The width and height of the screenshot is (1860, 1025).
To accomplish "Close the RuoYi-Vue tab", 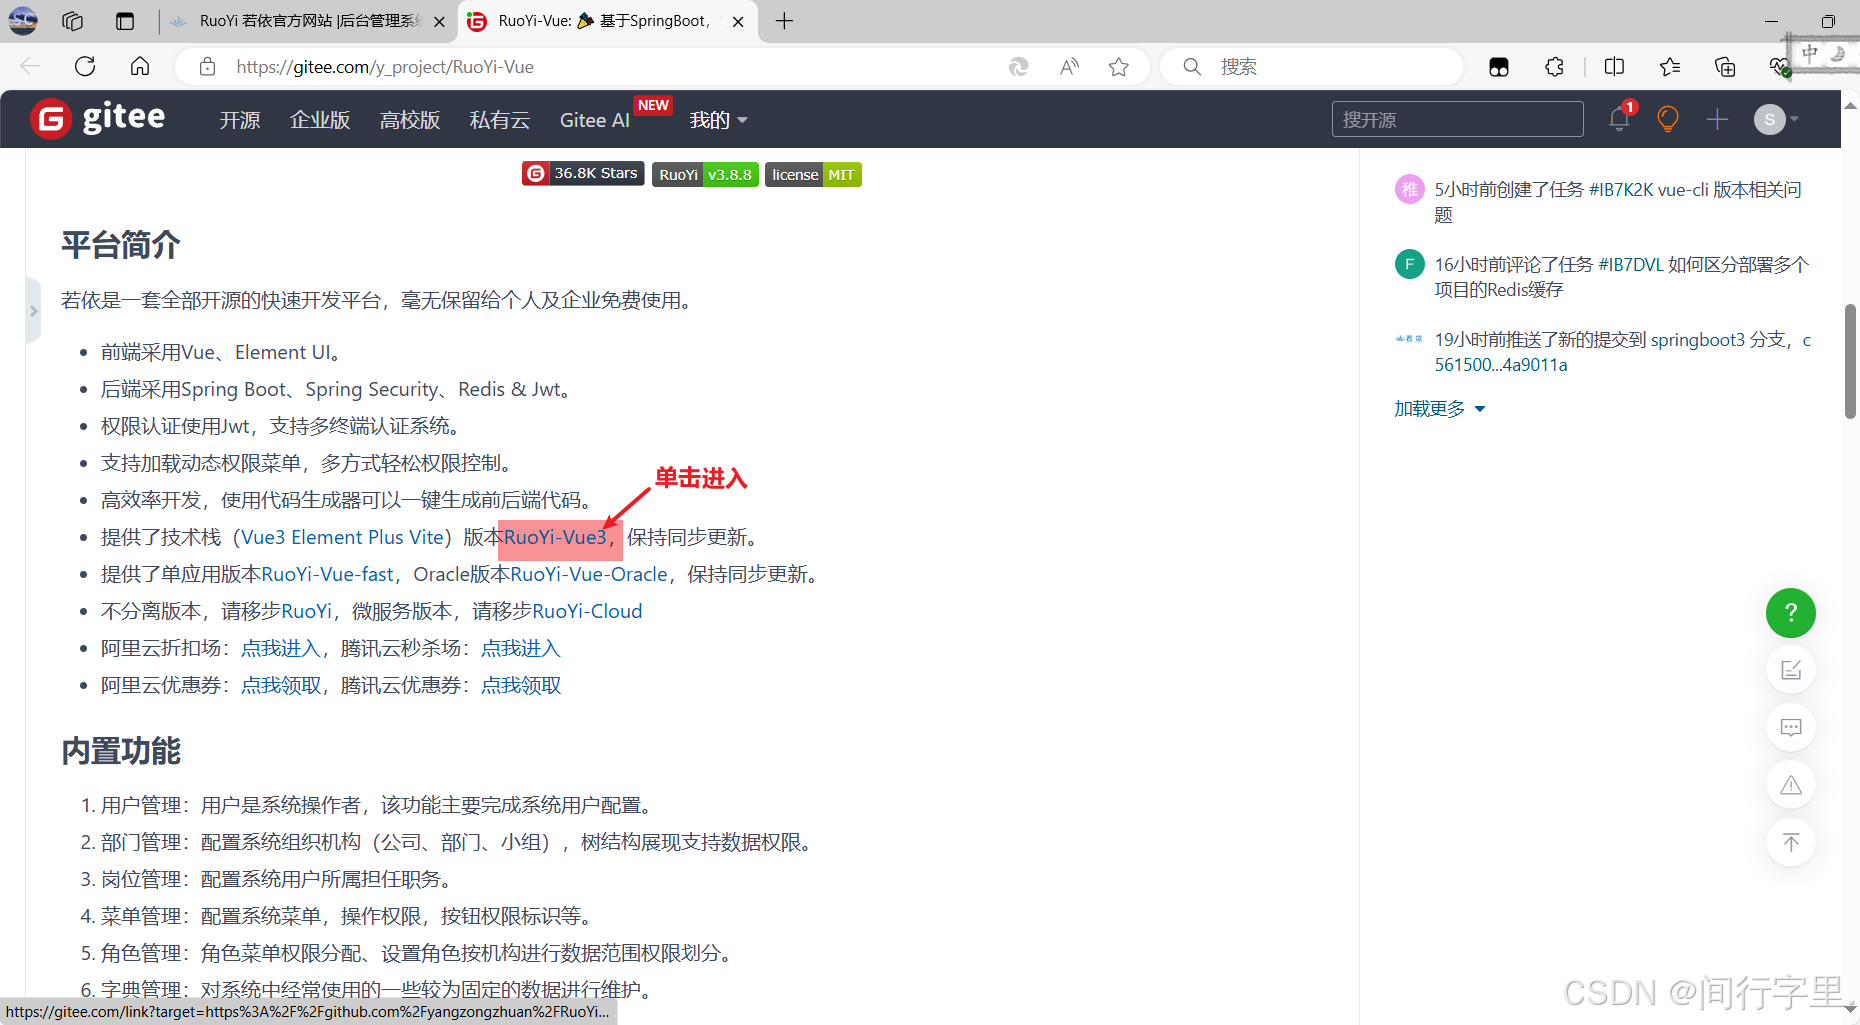I will (x=738, y=21).
